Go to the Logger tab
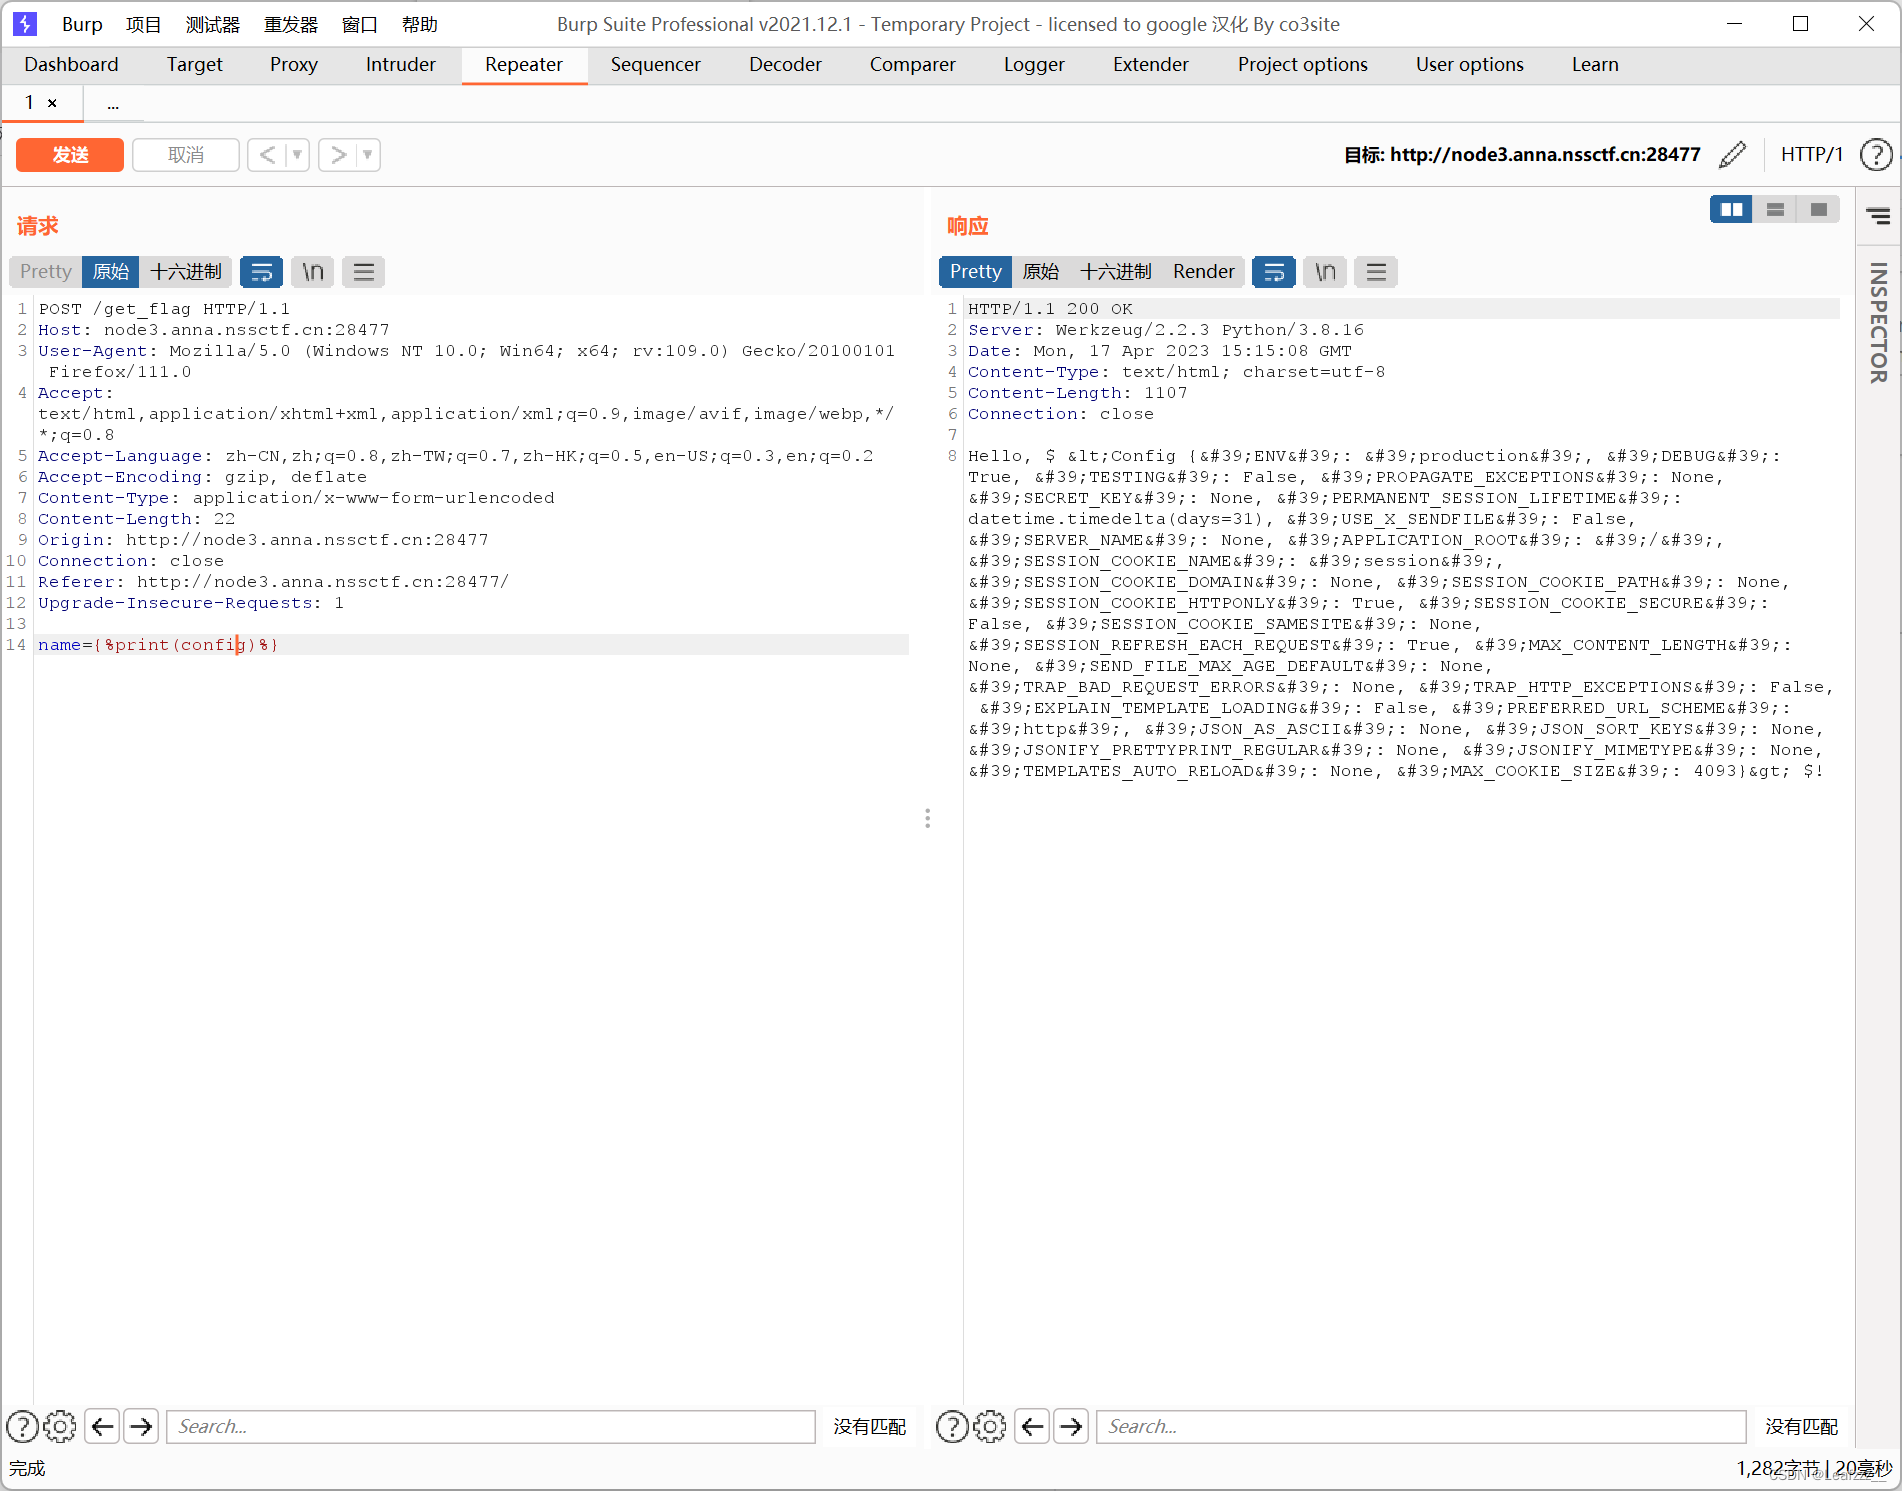 [x=1034, y=65]
